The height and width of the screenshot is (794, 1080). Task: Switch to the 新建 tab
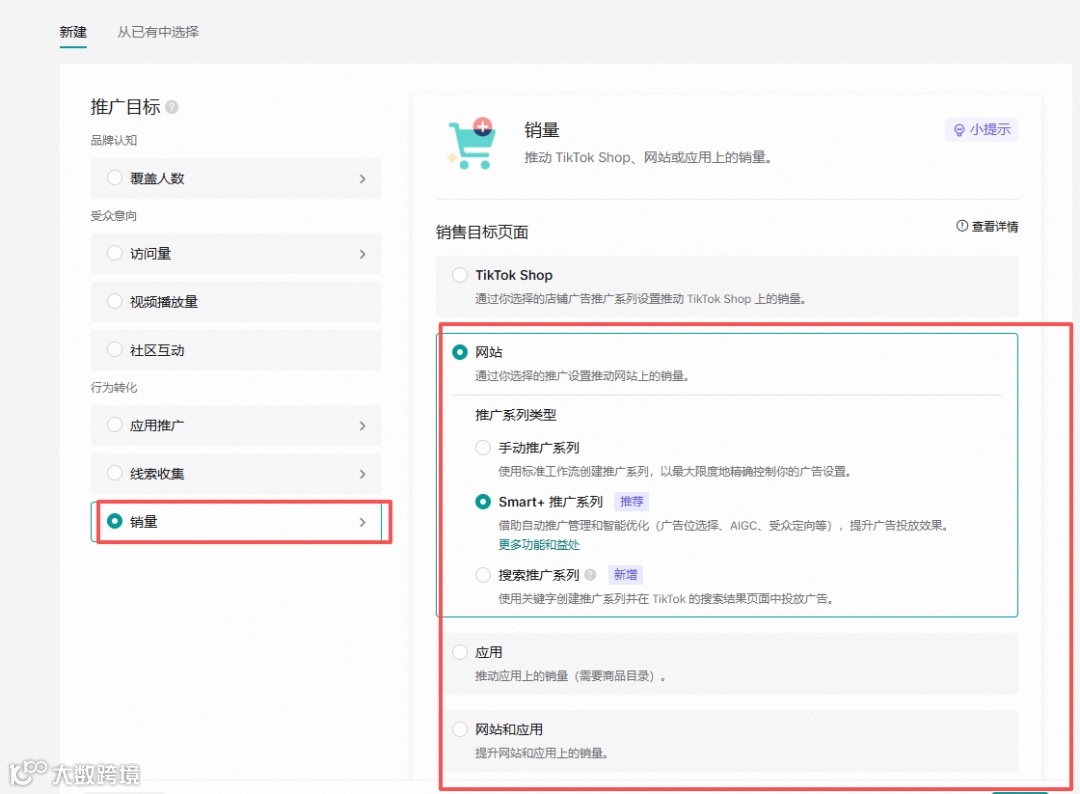[73, 32]
